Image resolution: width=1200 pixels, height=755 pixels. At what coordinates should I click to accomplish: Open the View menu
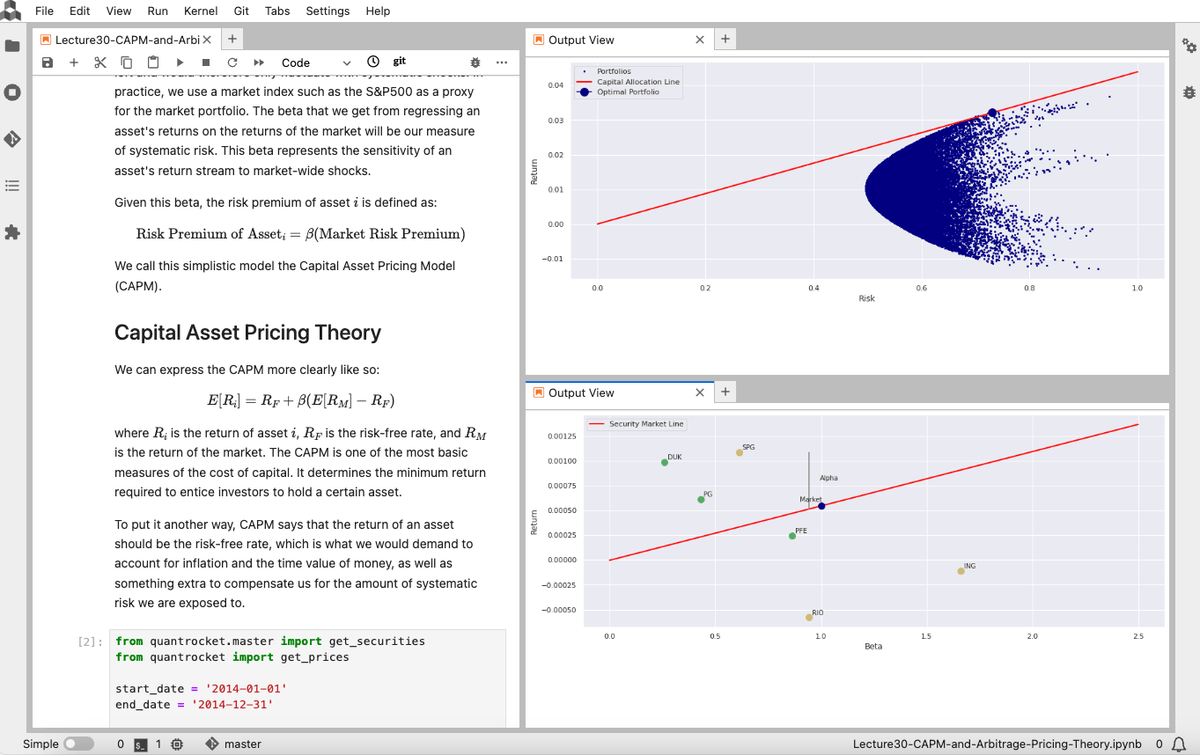pyautogui.click(x=119, y=11)
